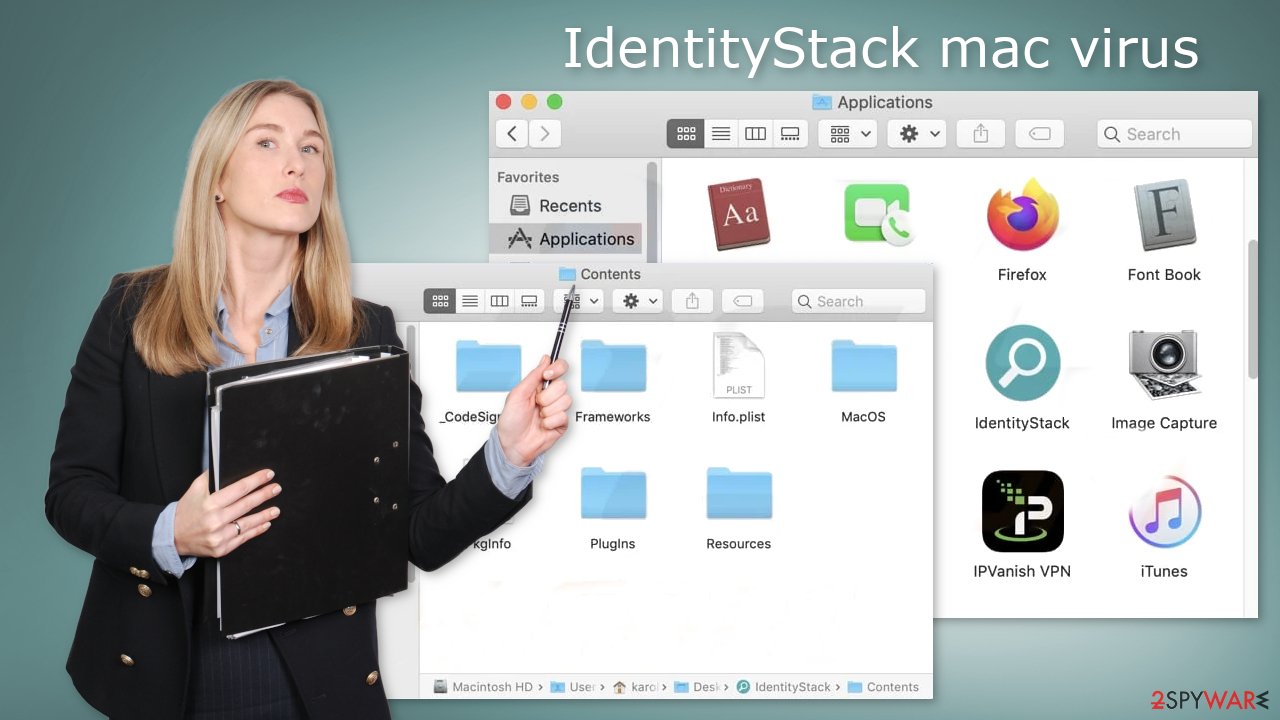Switch Applications window to gallery view
This screenshot has height=720, width=1280.
tap(790, 133)
